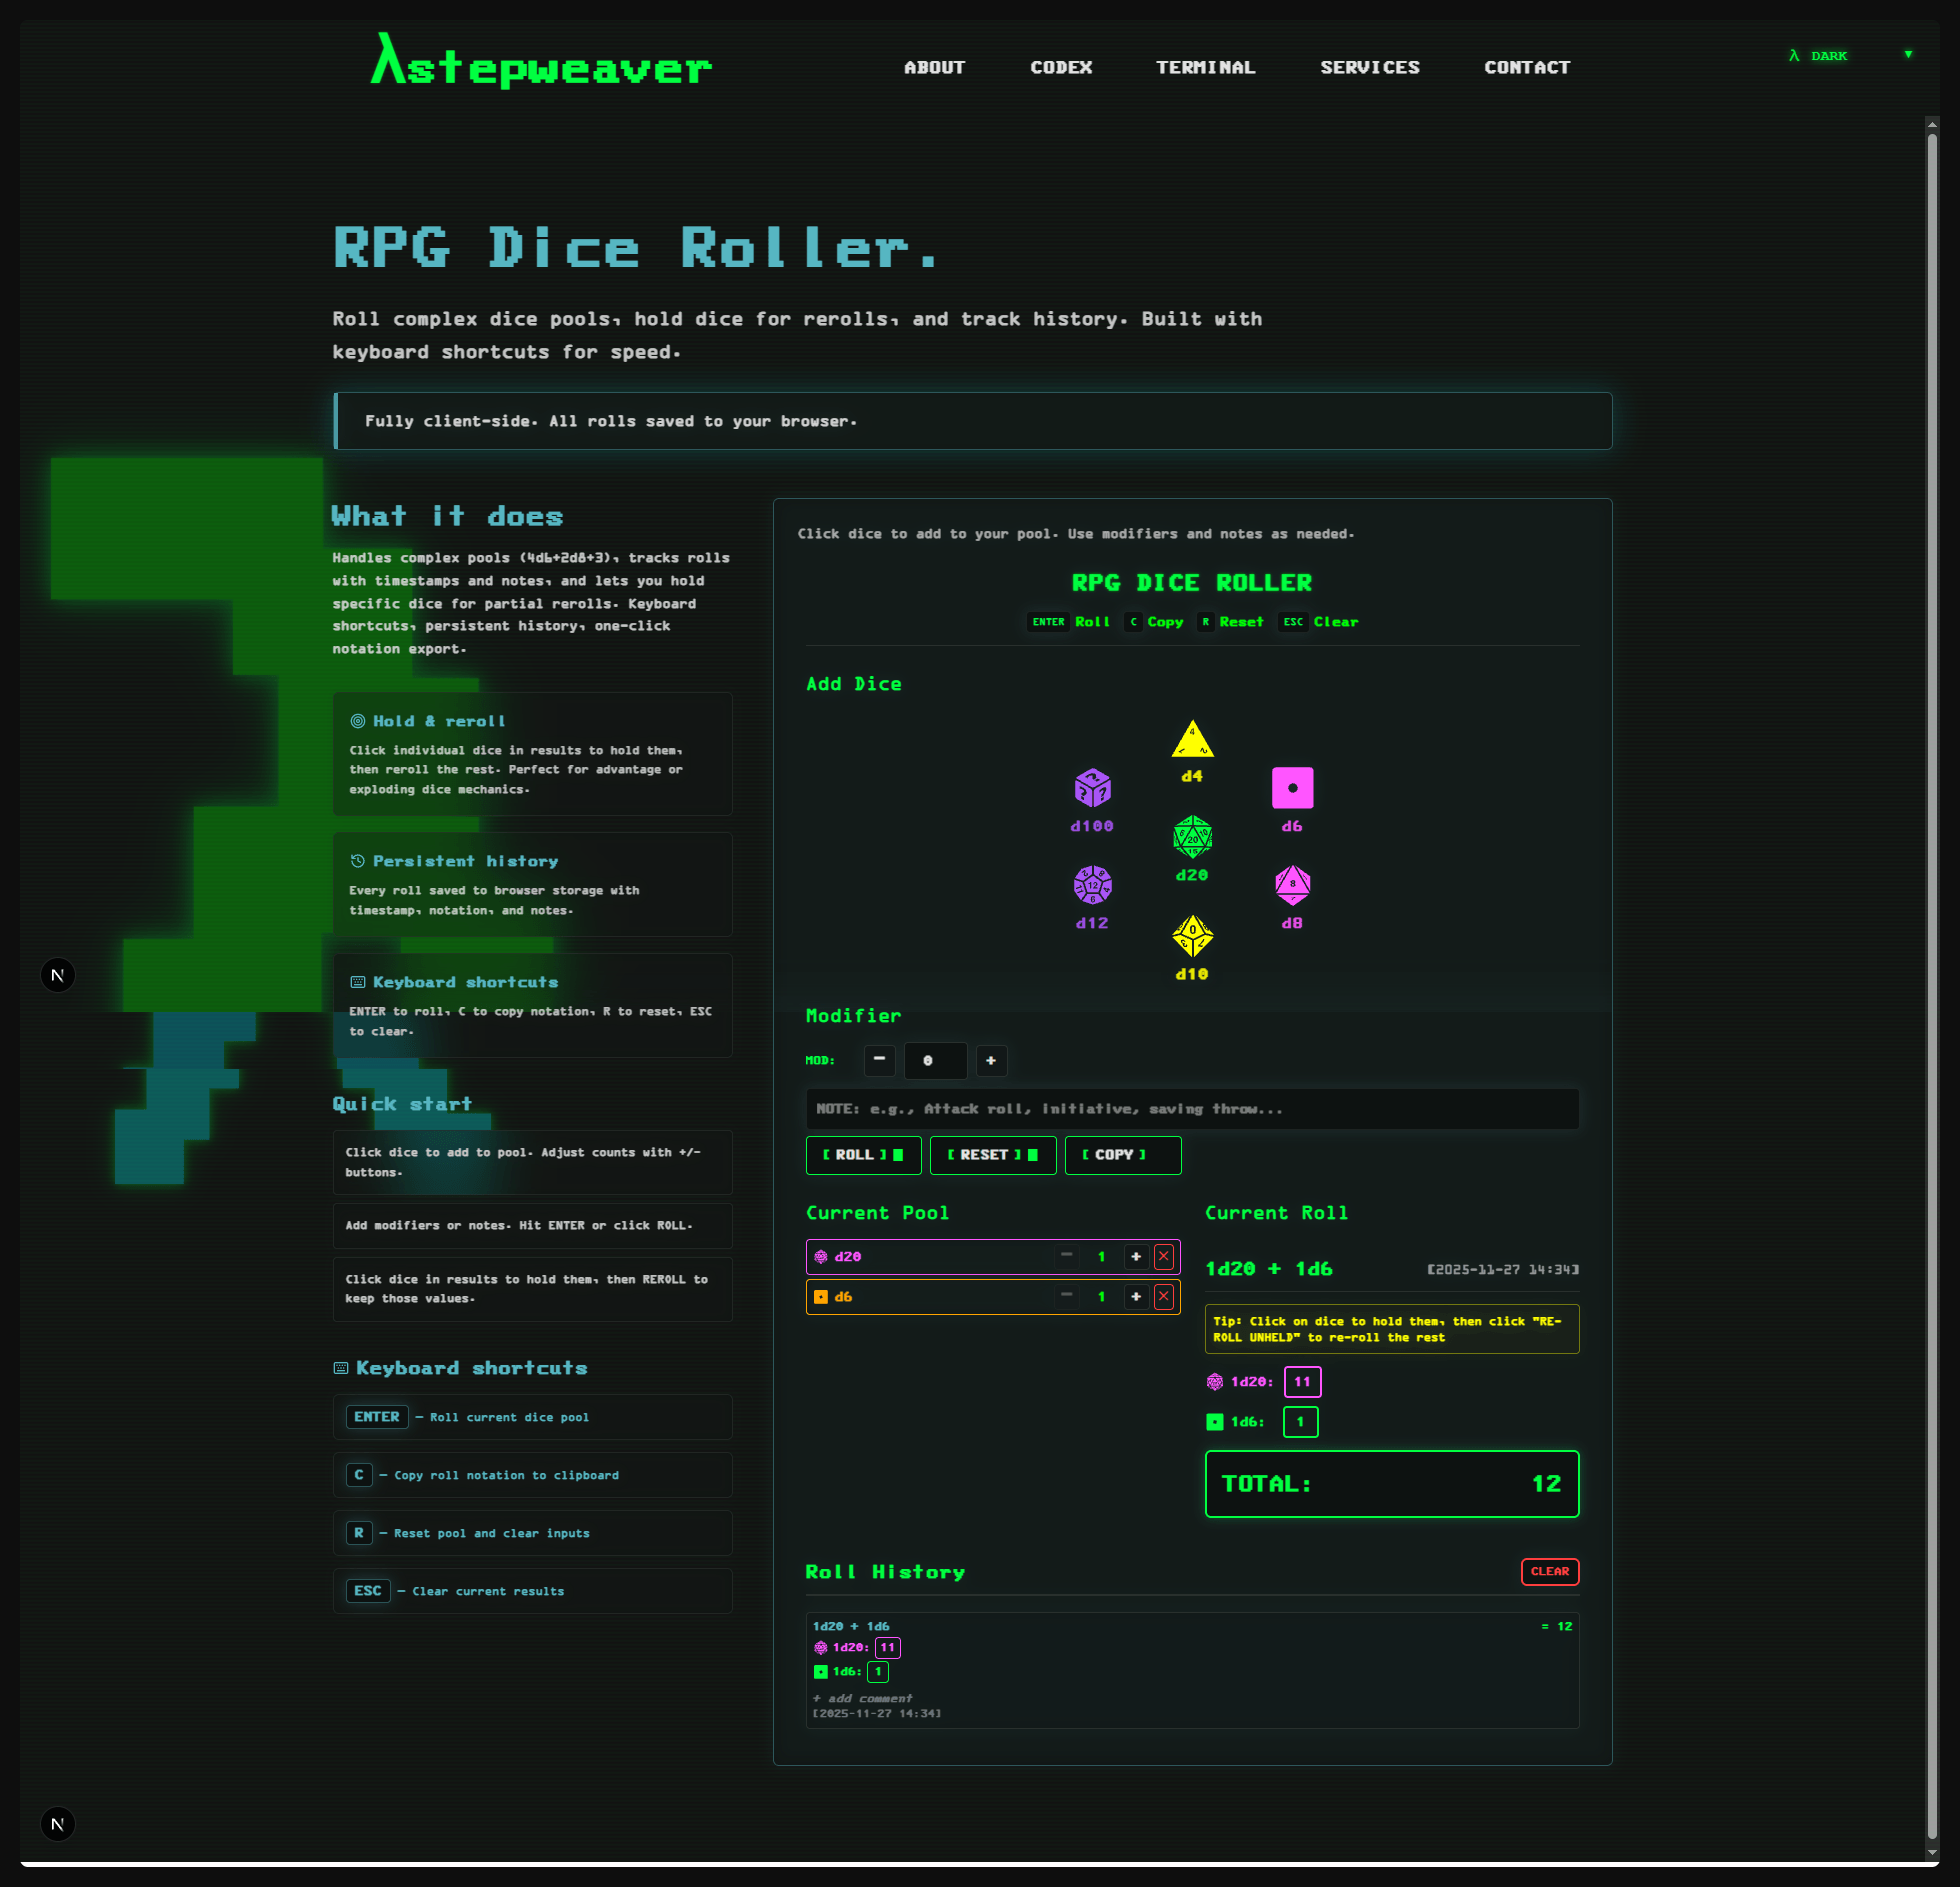The height and width of the screenshot is (1887, 1960).
Task: Increment d20 count in current pool
Action: pos(1135,1256)
